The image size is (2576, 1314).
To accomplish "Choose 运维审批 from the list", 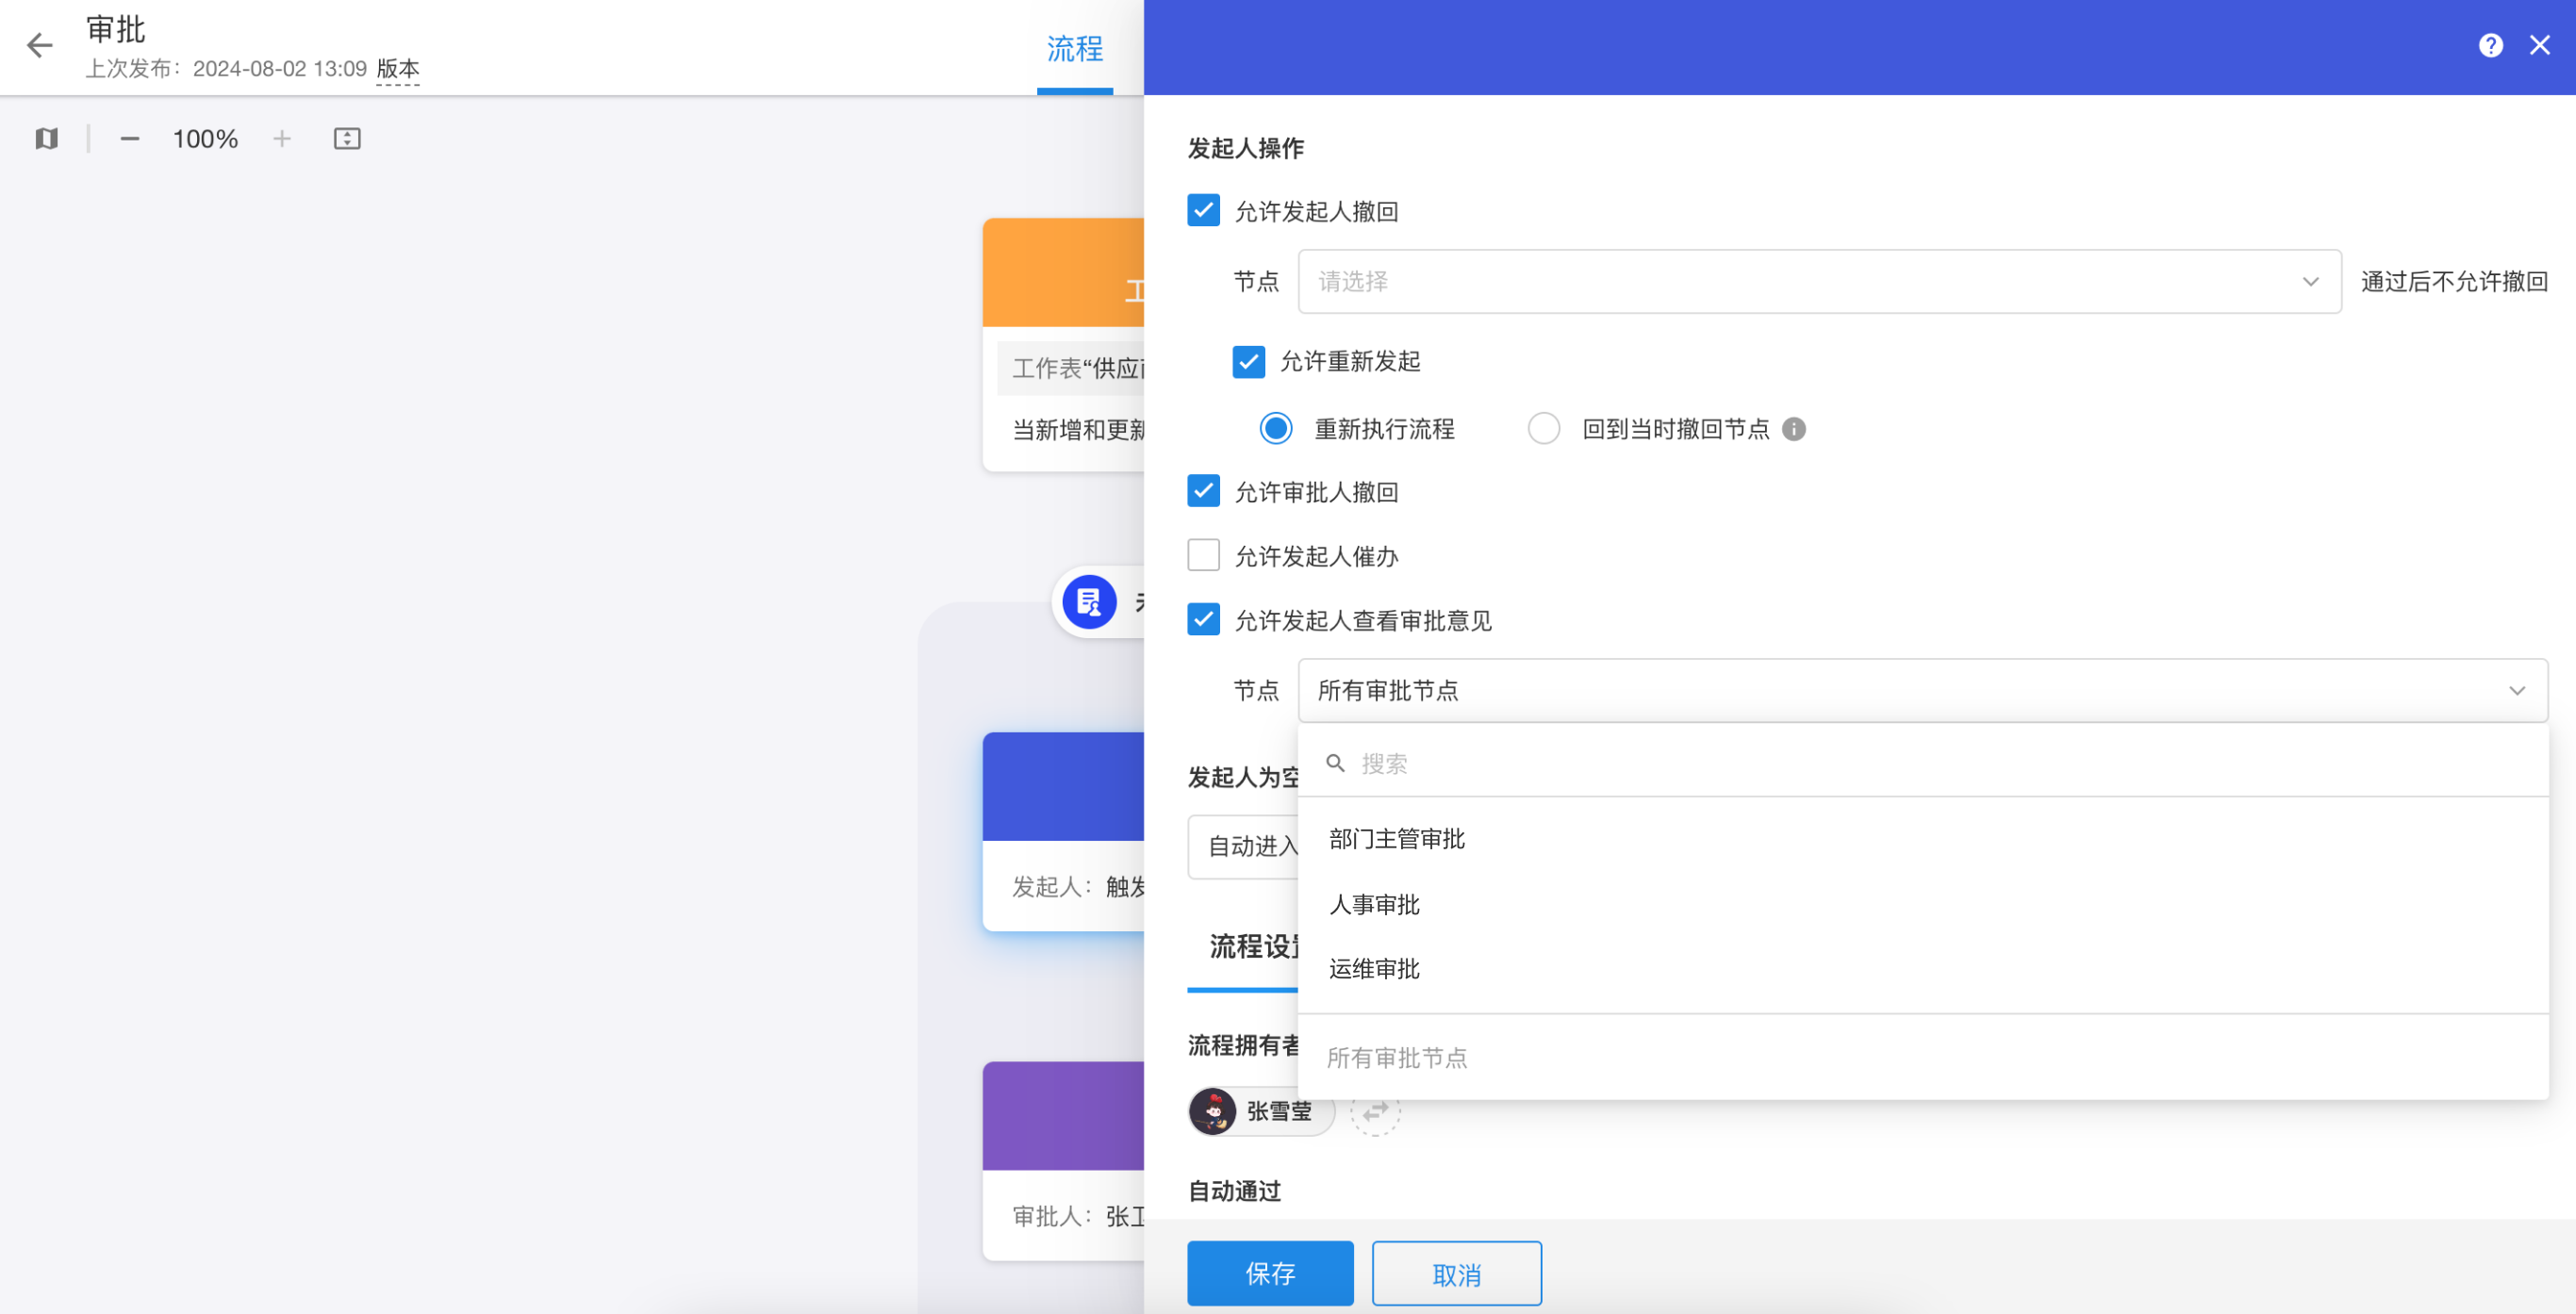I will (x=1922, y=968).
